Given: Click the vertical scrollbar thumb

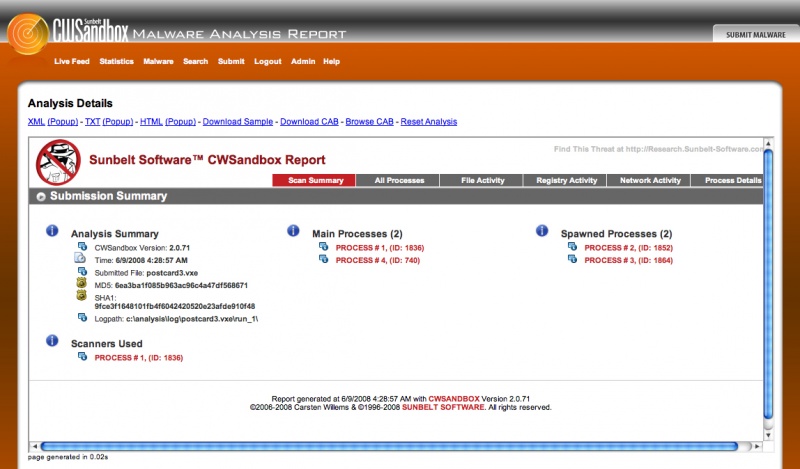Looking at the screenshot, I should click(768, 284).
